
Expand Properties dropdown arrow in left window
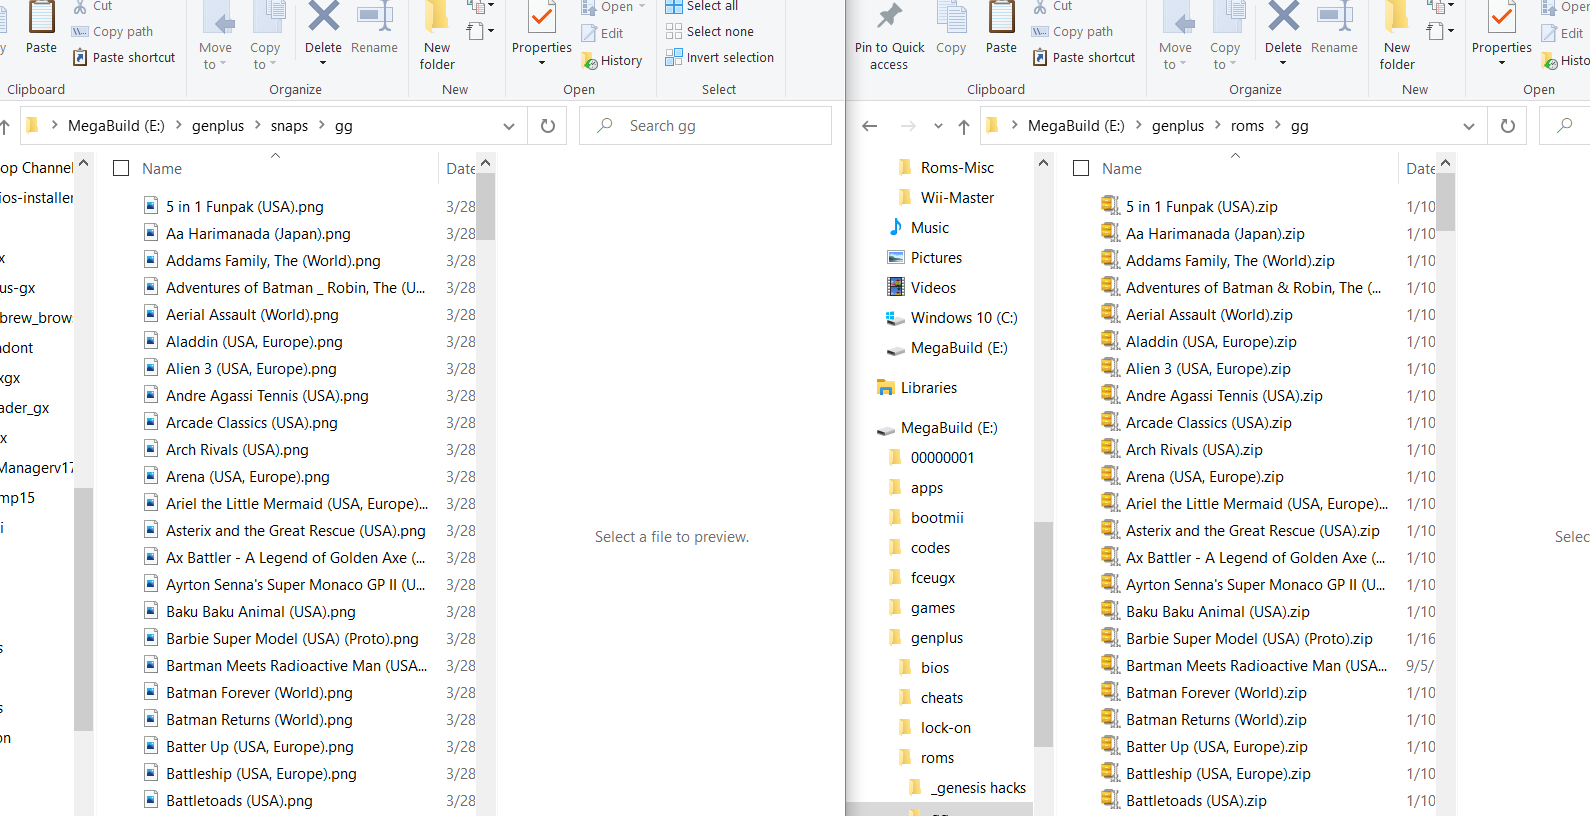click(542, 63)
